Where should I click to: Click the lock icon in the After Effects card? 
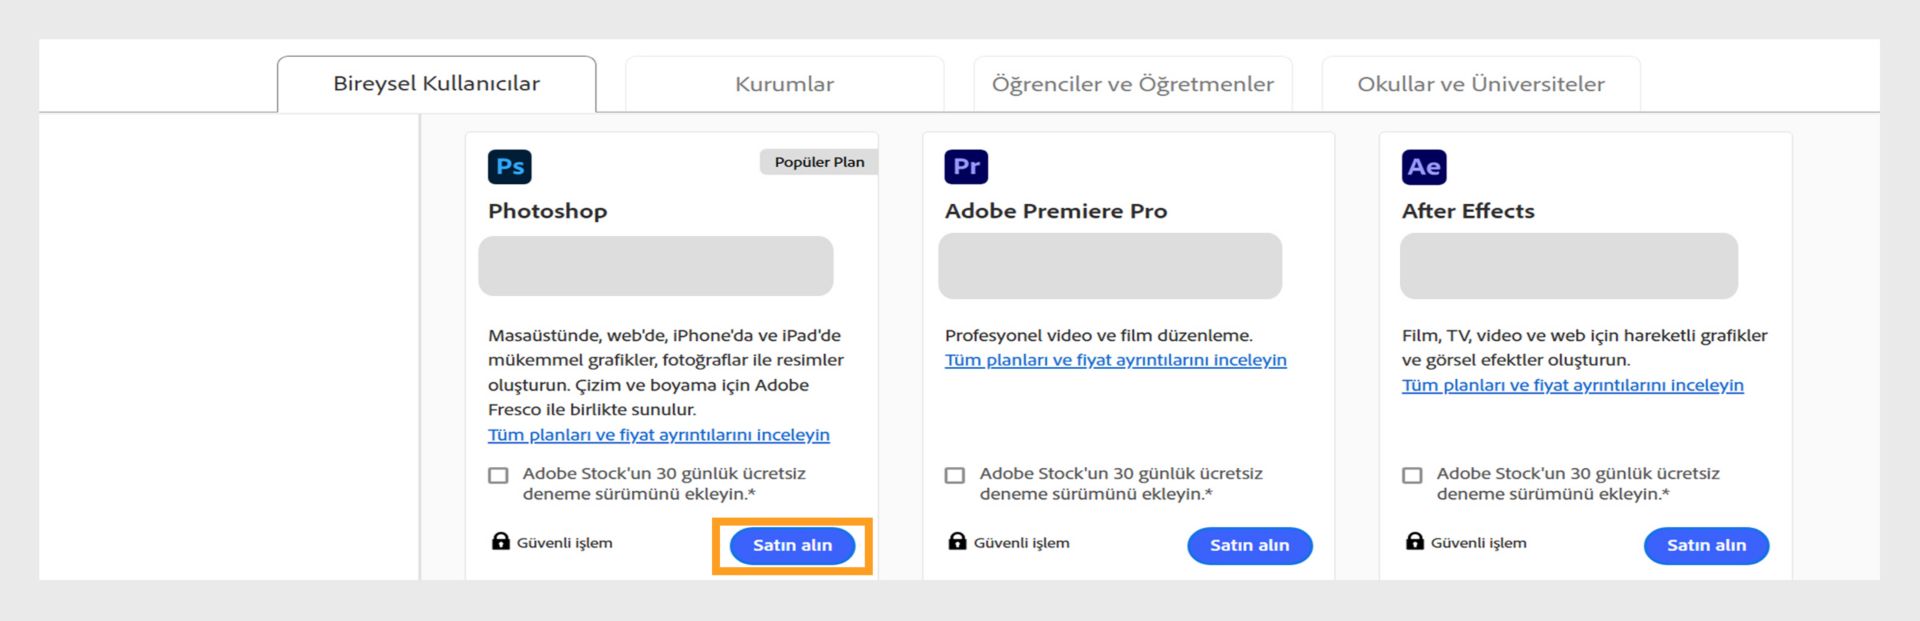tap(1414, 542)
